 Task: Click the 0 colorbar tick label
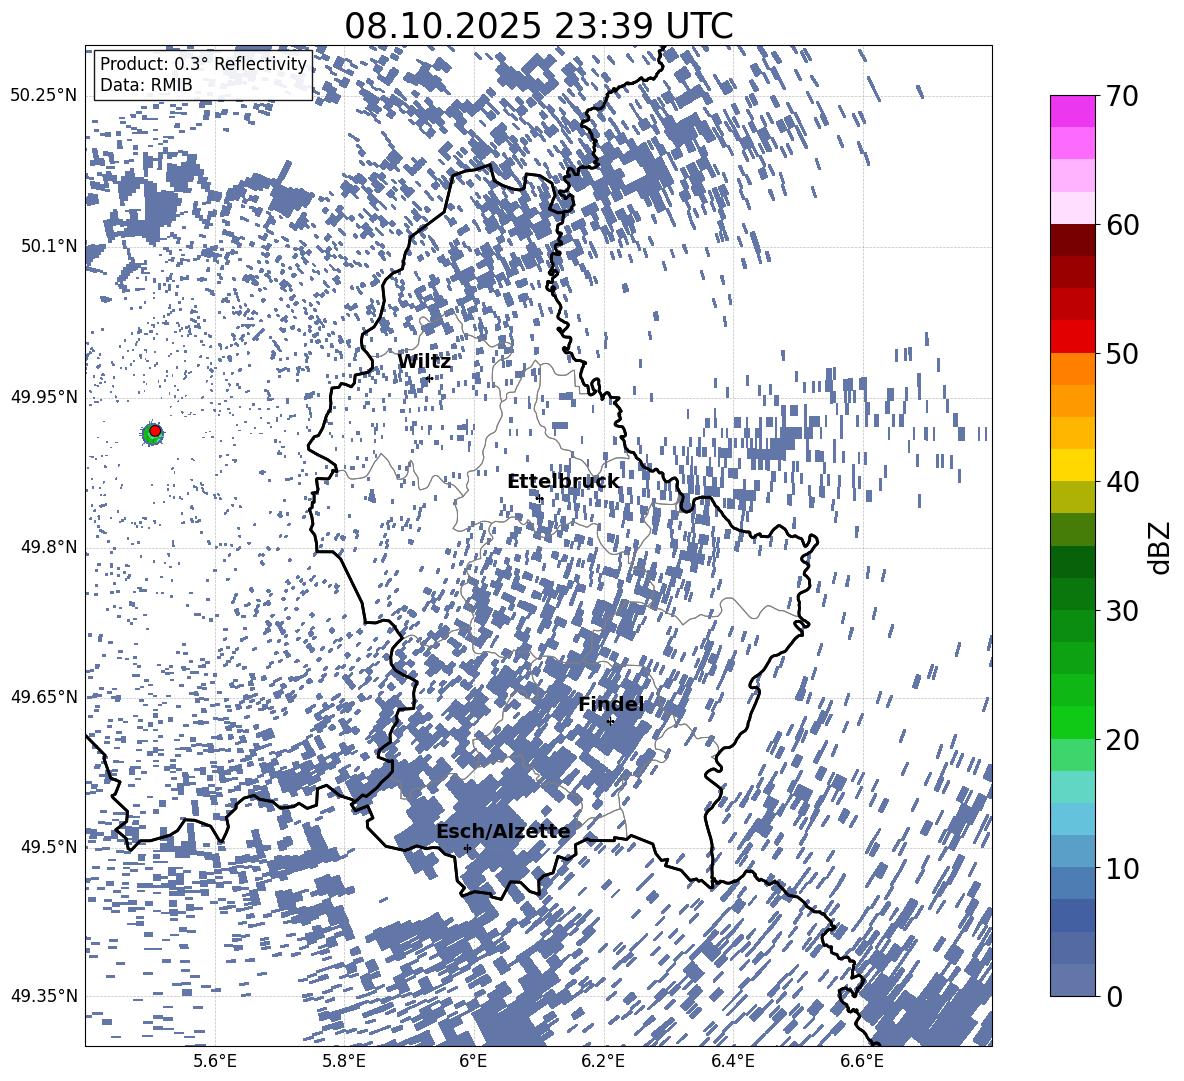[x=1114, y=996]
